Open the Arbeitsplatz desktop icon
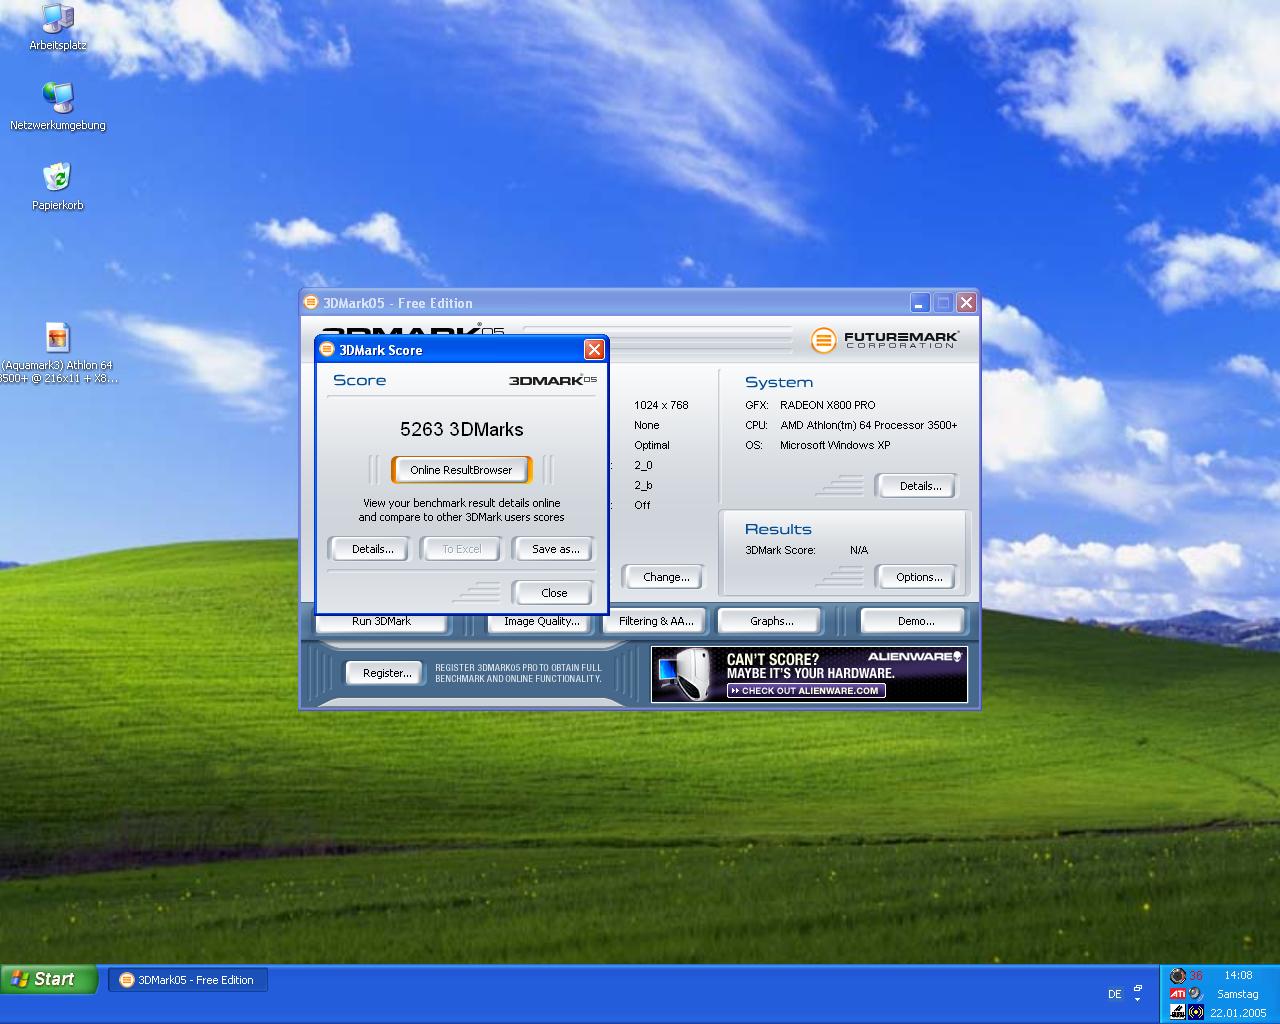The height and width of the screenshot is (1024, 1280). pos(58,27)
